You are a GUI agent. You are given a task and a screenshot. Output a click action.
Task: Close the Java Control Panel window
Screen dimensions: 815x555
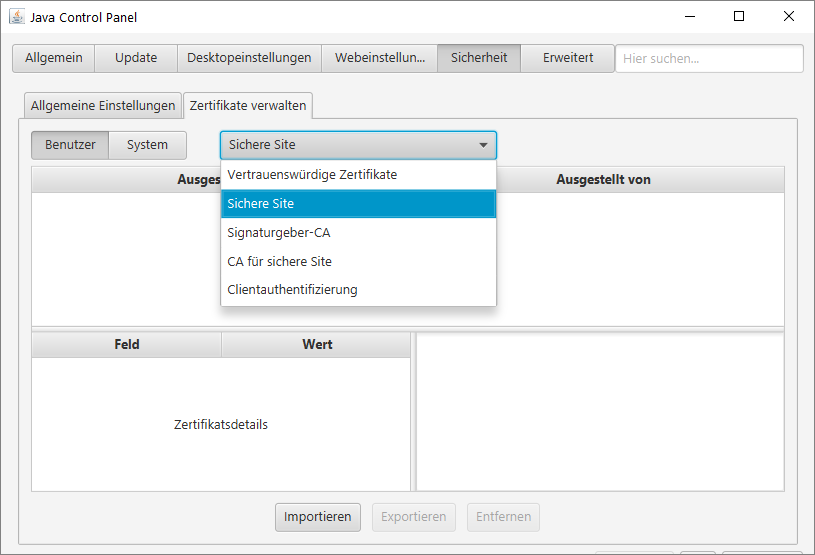tap(788, 17)
